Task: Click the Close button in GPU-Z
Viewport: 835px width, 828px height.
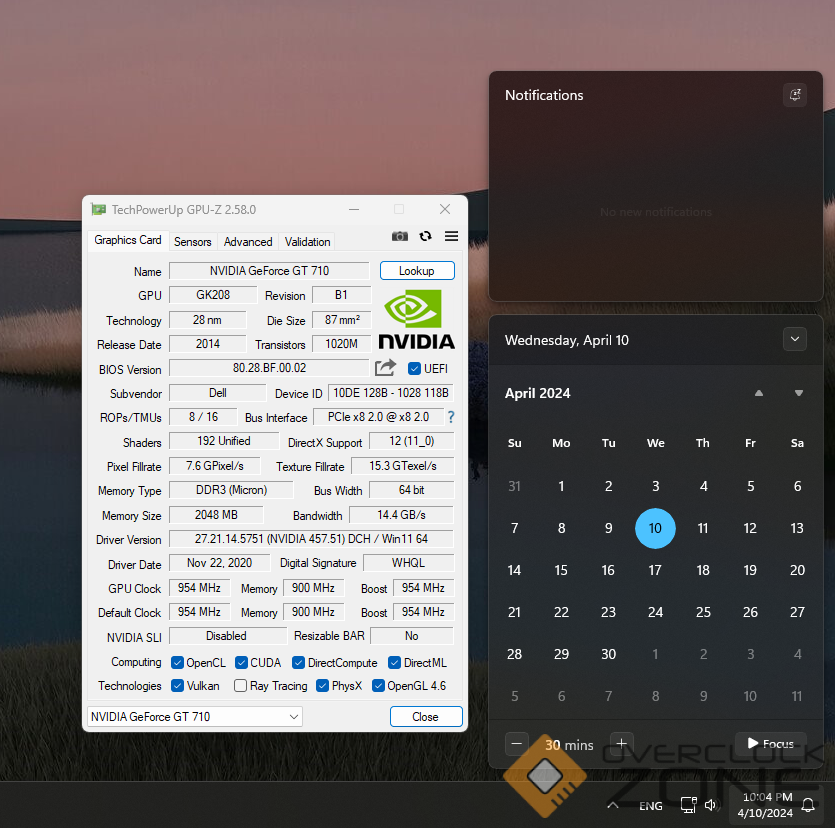Action: click(426, 716)
